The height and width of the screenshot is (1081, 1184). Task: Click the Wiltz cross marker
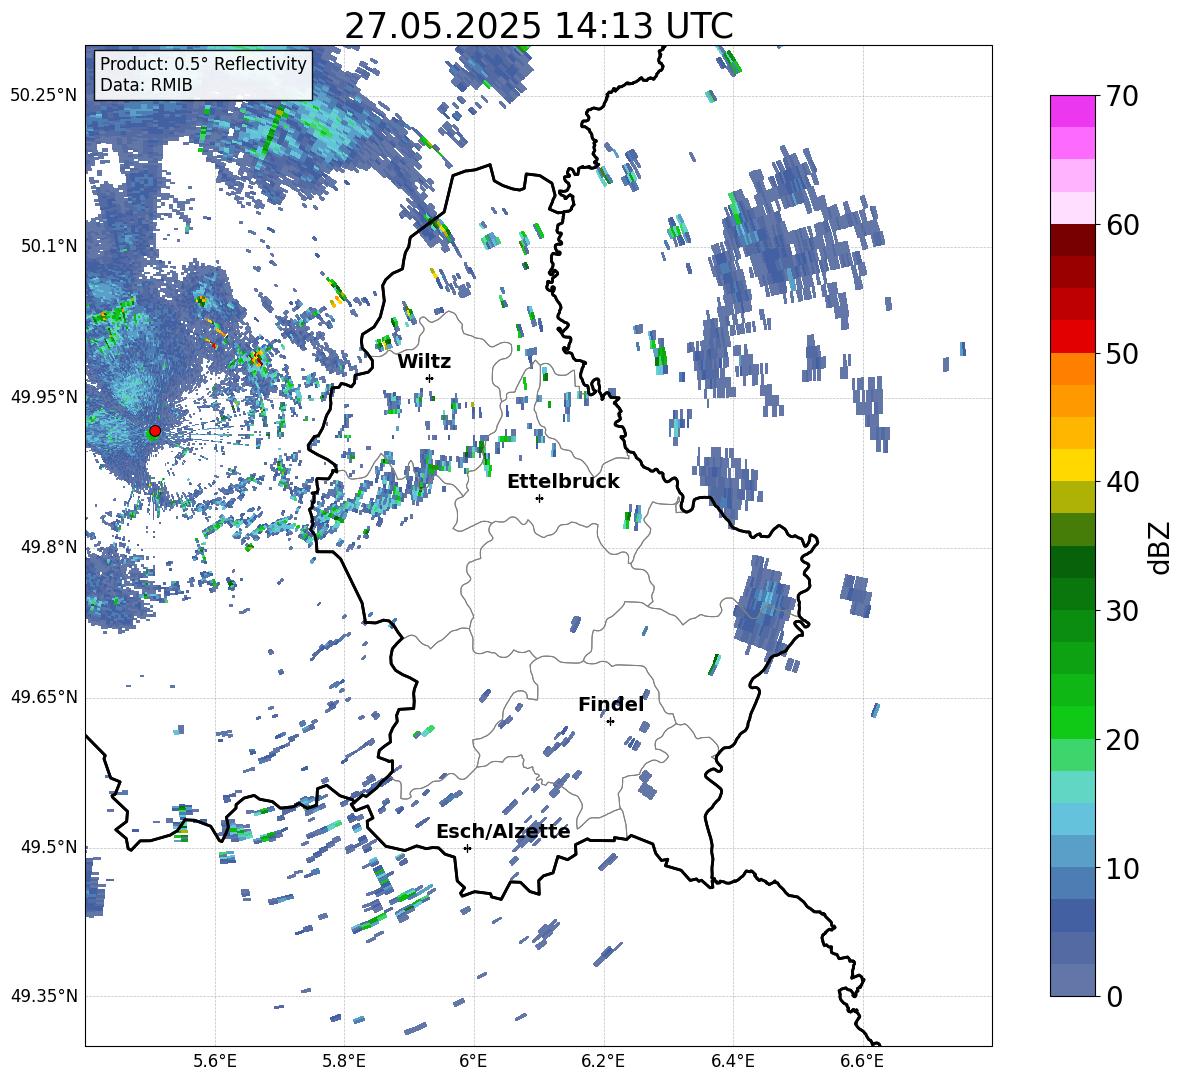(430, 378)
